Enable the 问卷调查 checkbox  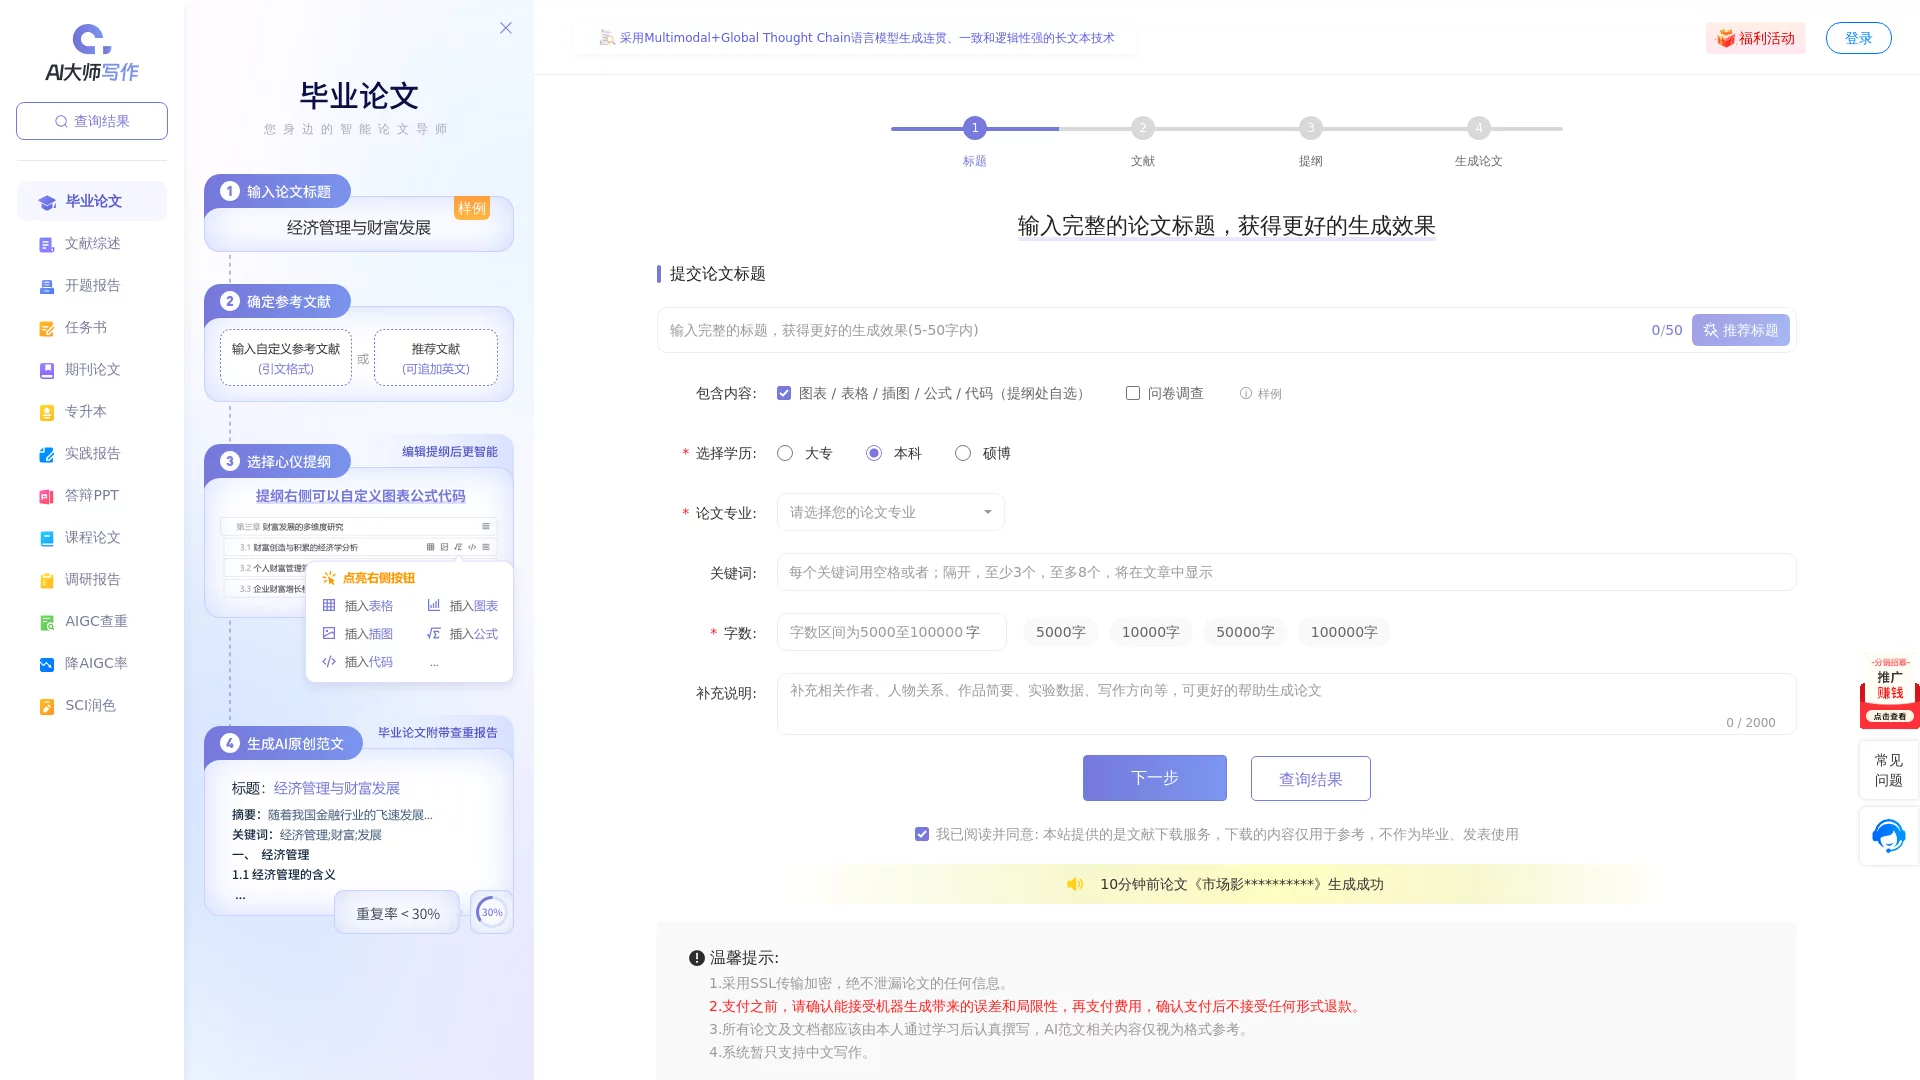click(x=1133, y=393)
